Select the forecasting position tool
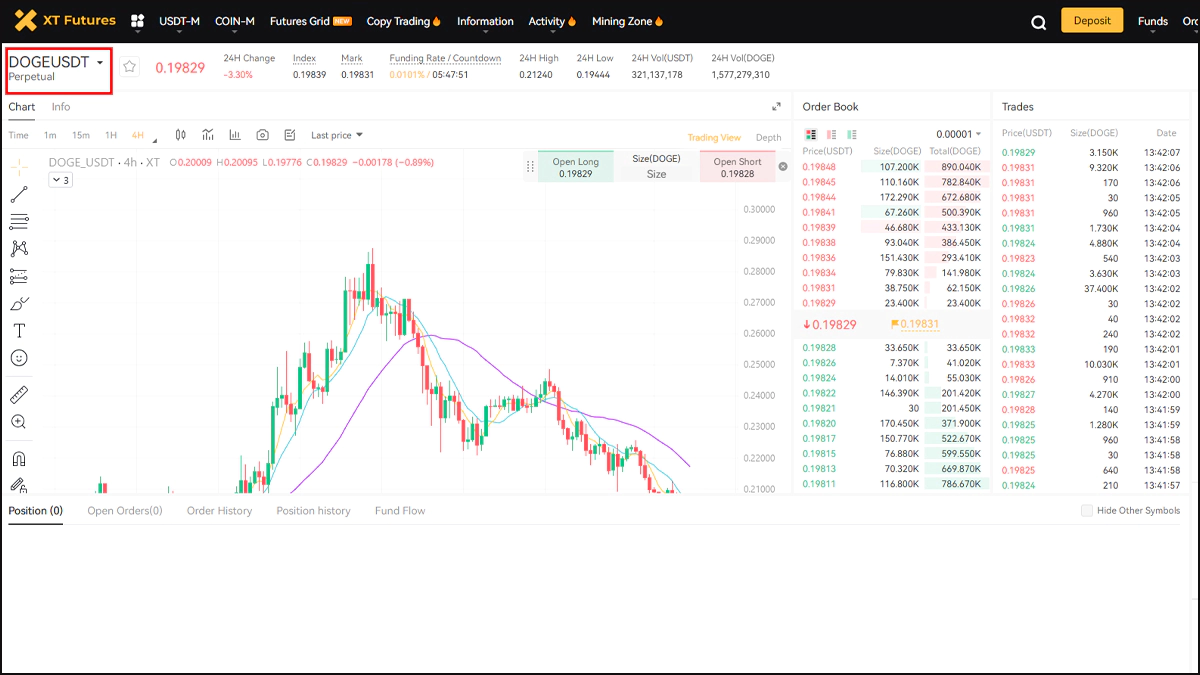The width and height of the screenshot is (1200, 675). click(19, 276)
